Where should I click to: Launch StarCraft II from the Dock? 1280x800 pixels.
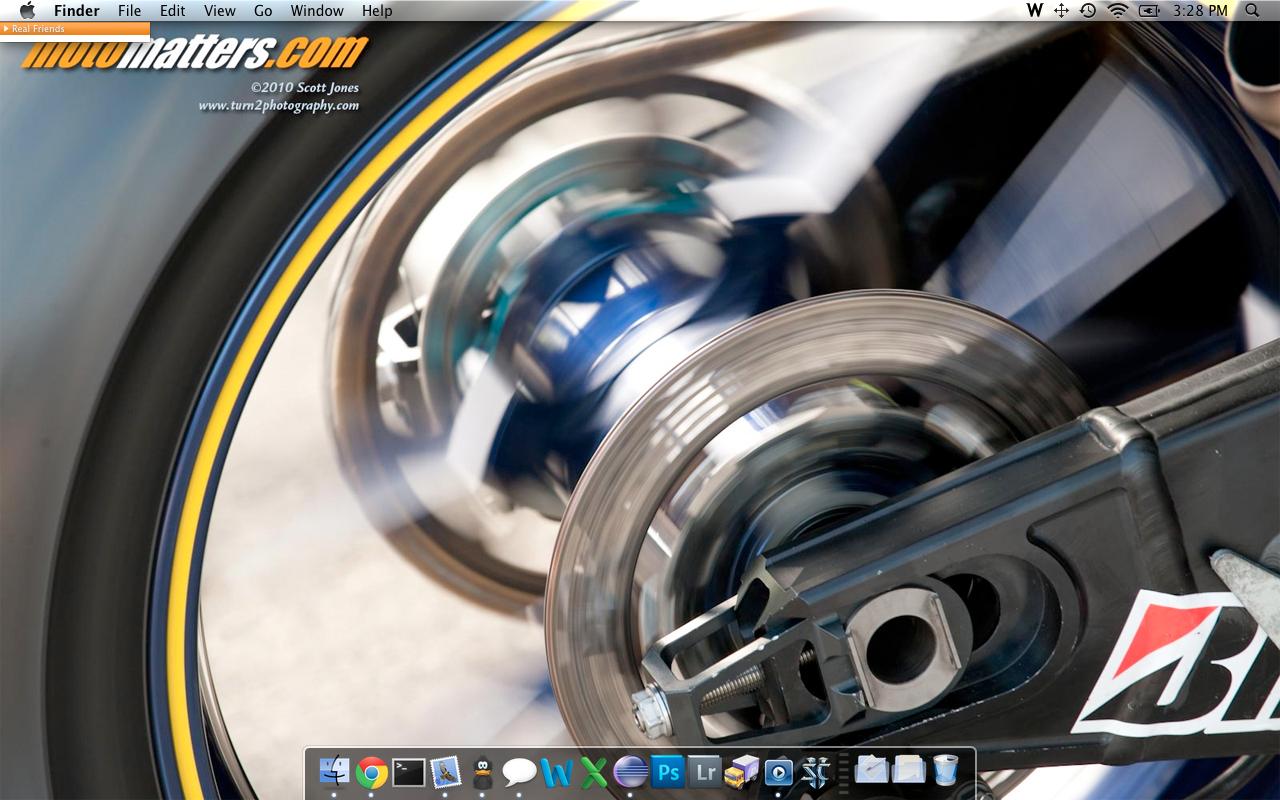click(816, 771)
